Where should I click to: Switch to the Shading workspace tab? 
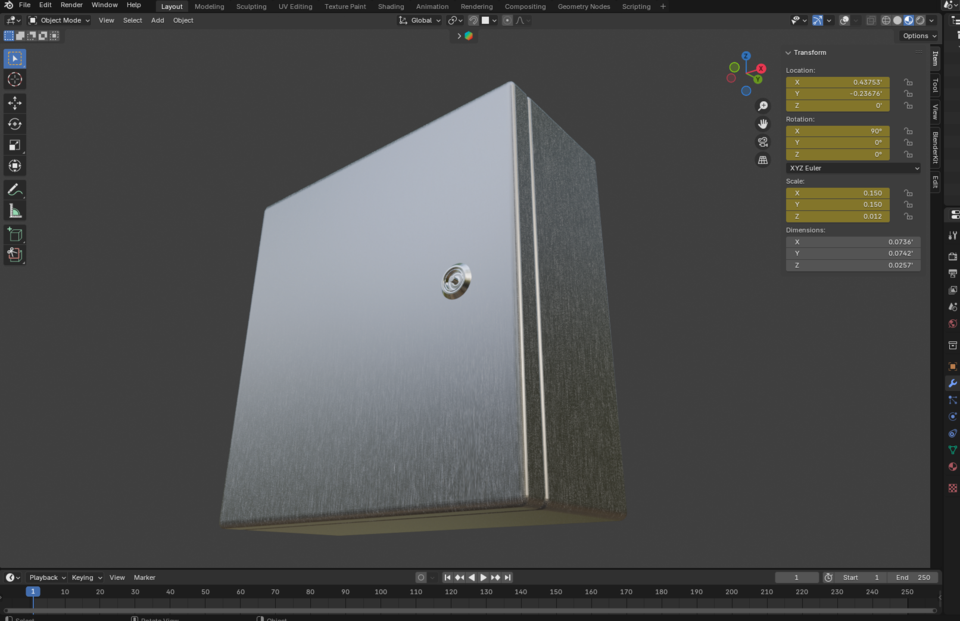(391, 6)
